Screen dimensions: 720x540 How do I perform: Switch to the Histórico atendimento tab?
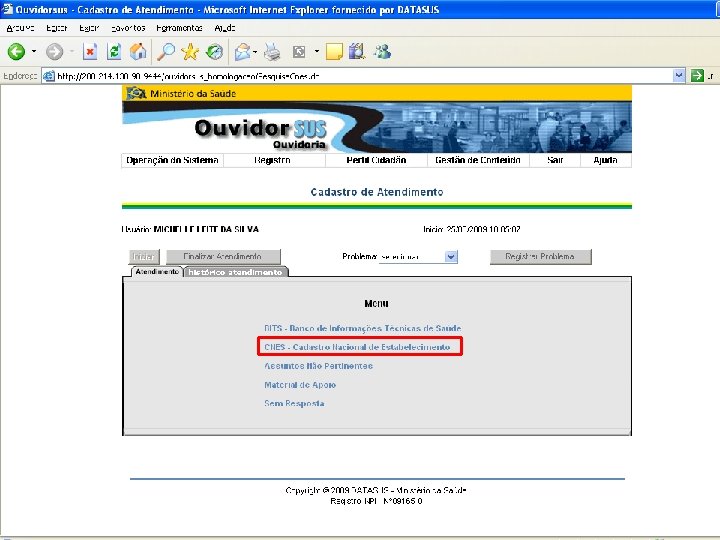[236, 272]
